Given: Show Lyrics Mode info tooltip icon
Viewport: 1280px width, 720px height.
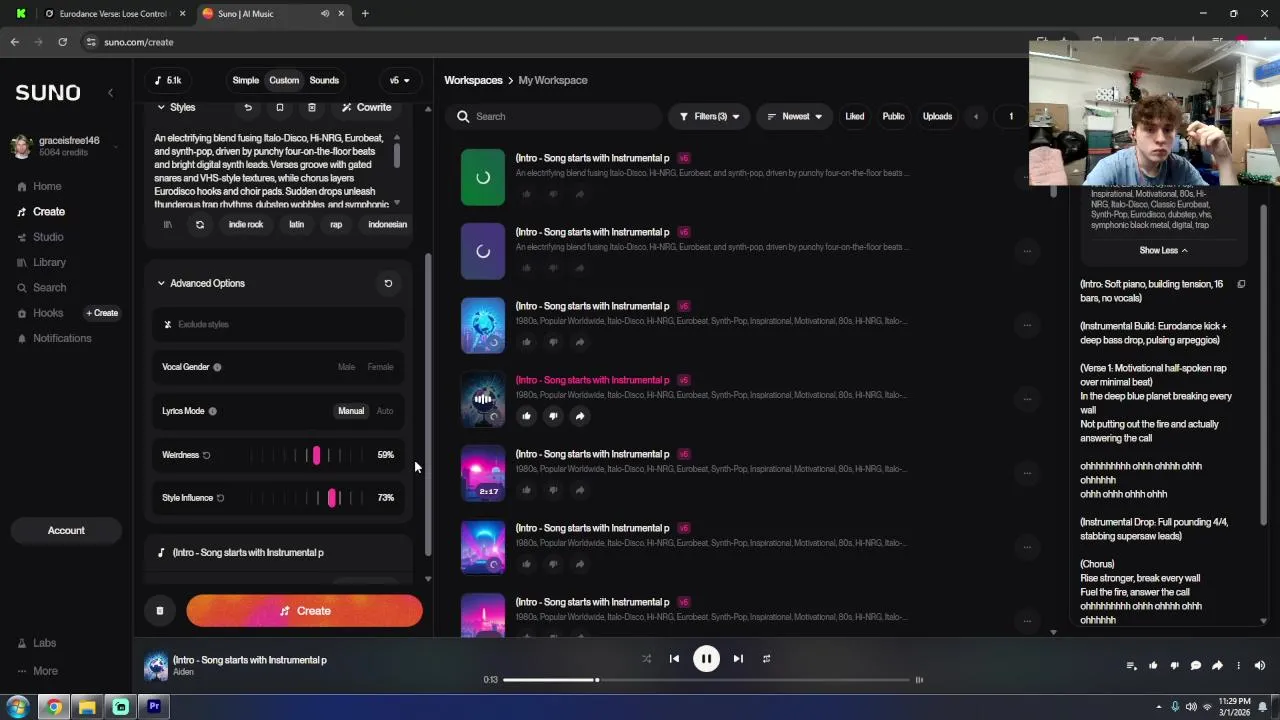Looking at the screenshot, I should tap(212, 411).
